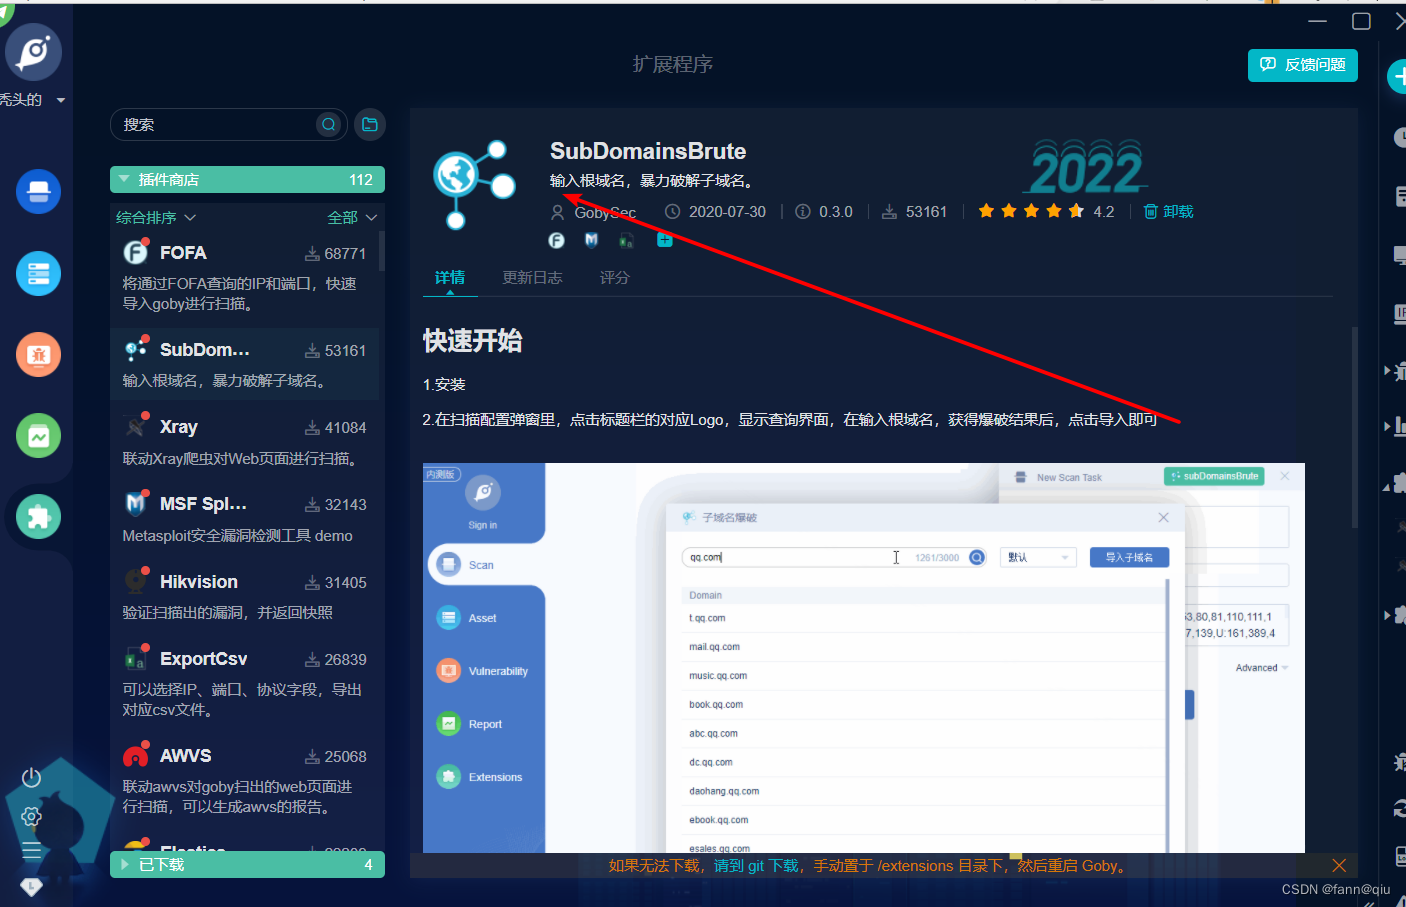Viewport: 1406px width, 907px height.
Task: Click the CSV related extension icon under author
Action: tap(626, 240)
